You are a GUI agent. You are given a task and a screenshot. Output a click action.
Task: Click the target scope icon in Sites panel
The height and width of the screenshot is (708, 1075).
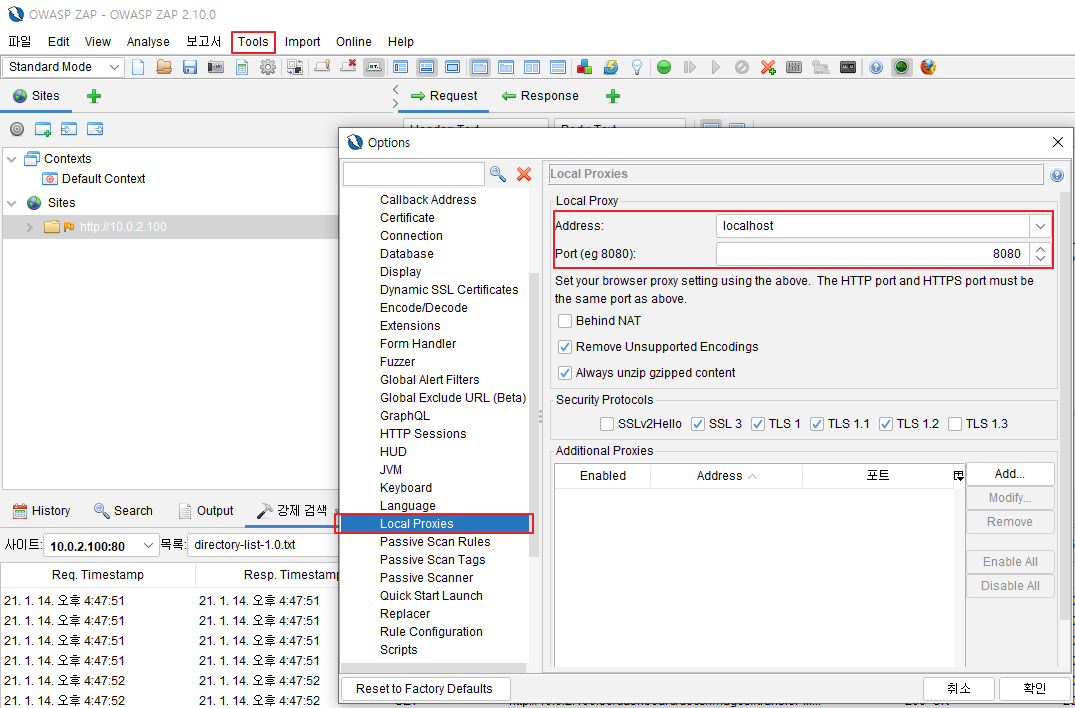(x=17, y=129)
